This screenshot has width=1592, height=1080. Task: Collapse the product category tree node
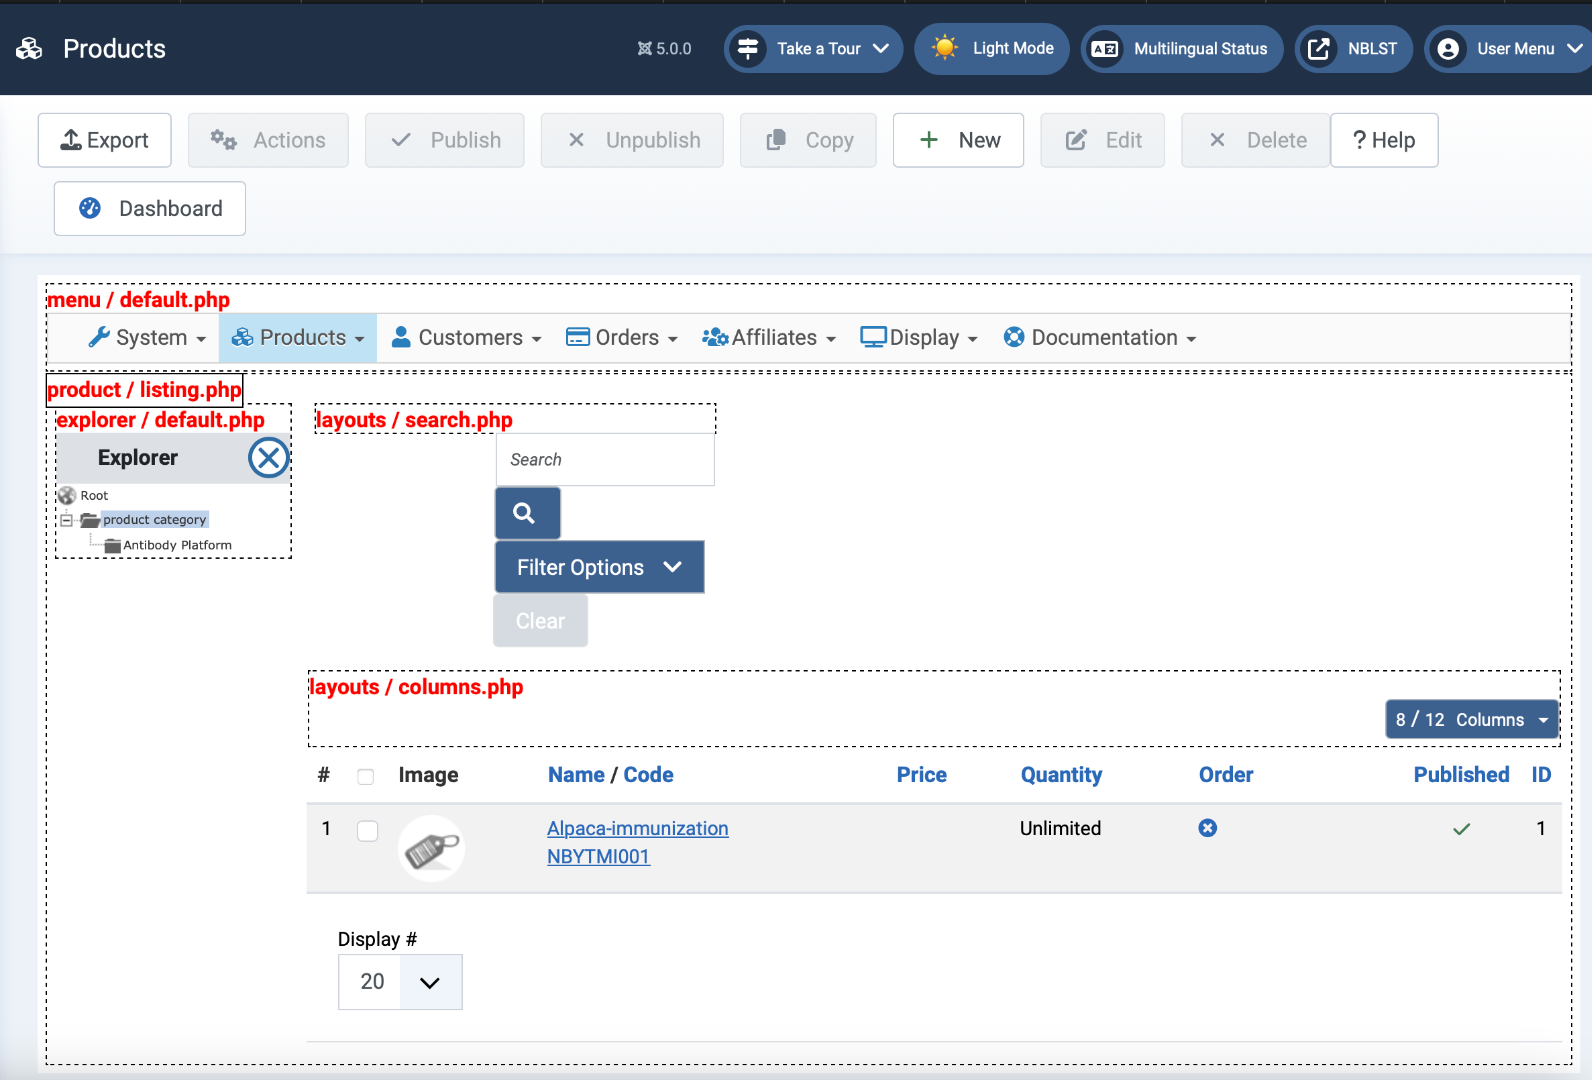tap(66, 520)
